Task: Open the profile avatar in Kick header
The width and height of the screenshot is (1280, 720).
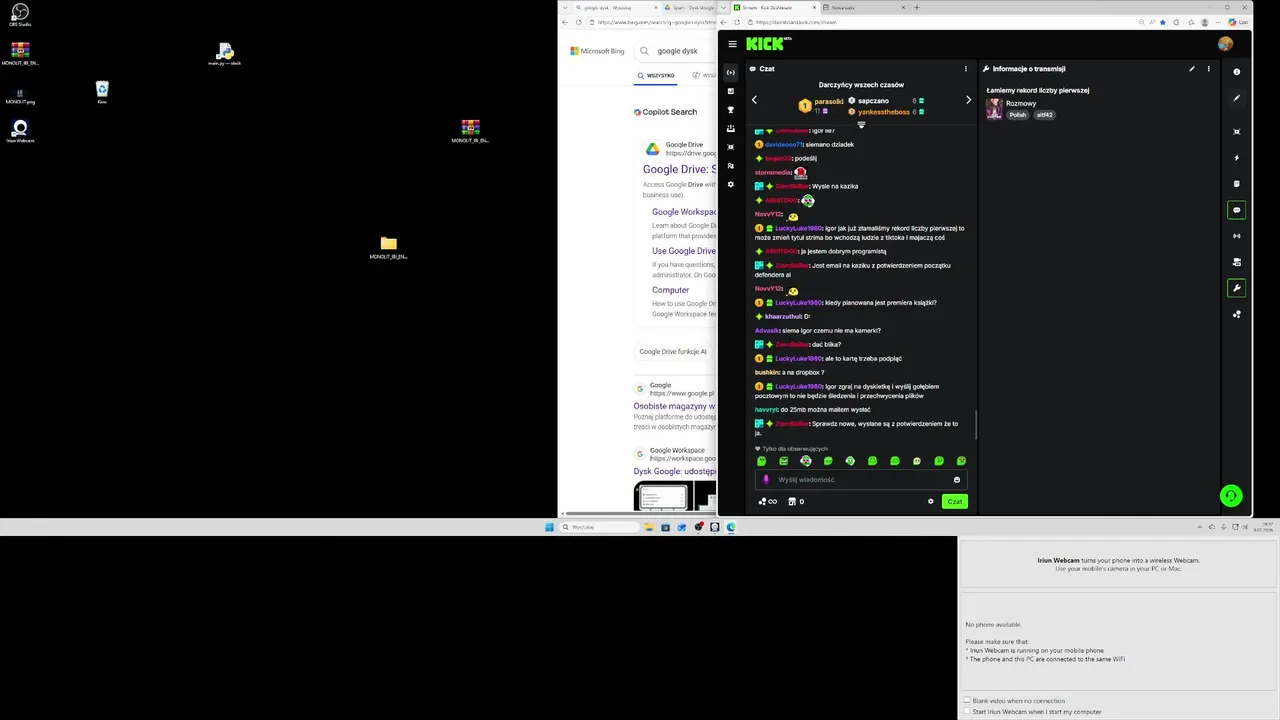Action: coord(1225,44)
